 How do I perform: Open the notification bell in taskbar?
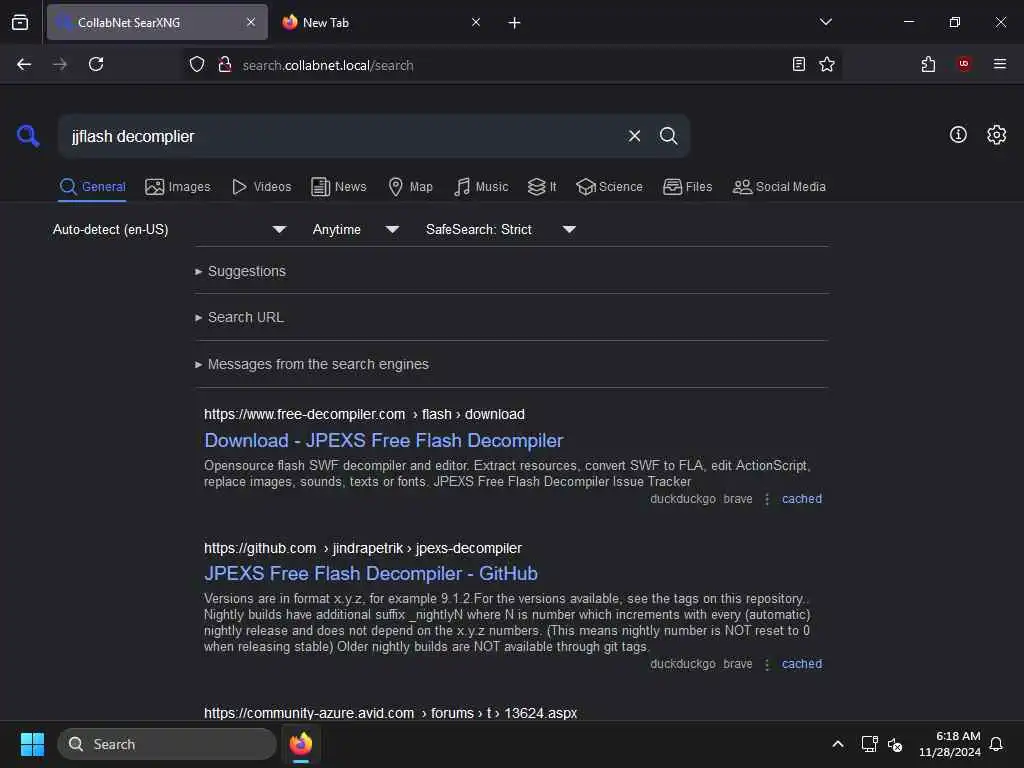pyautogui.click(x=997, y=744)
